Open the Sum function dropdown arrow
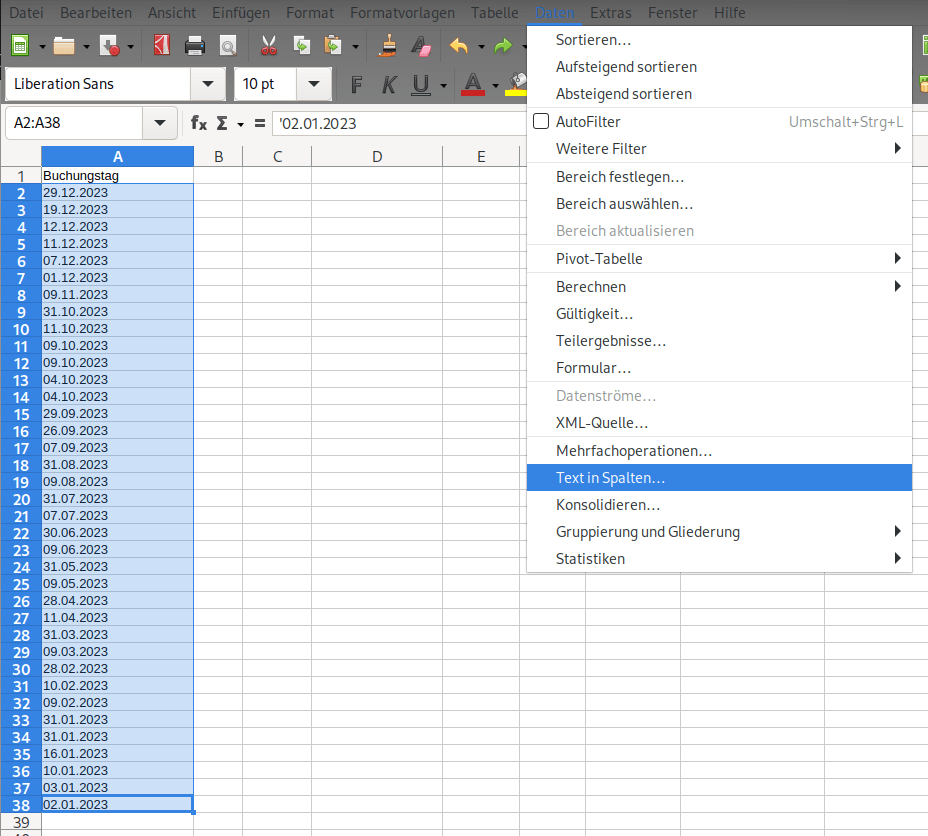The height and width of the screenshot is (836, 928). (240, 124)
